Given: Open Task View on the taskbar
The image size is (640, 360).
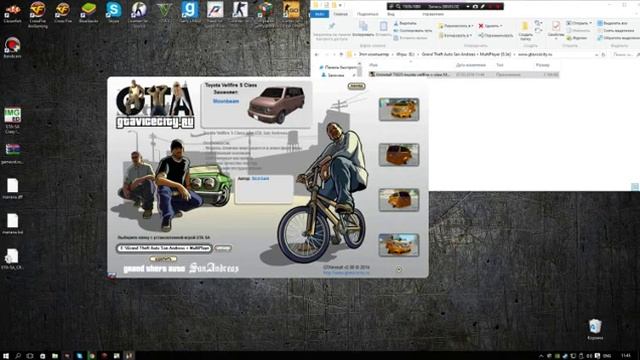Looking at the screenshot, I should coord(30,356).
